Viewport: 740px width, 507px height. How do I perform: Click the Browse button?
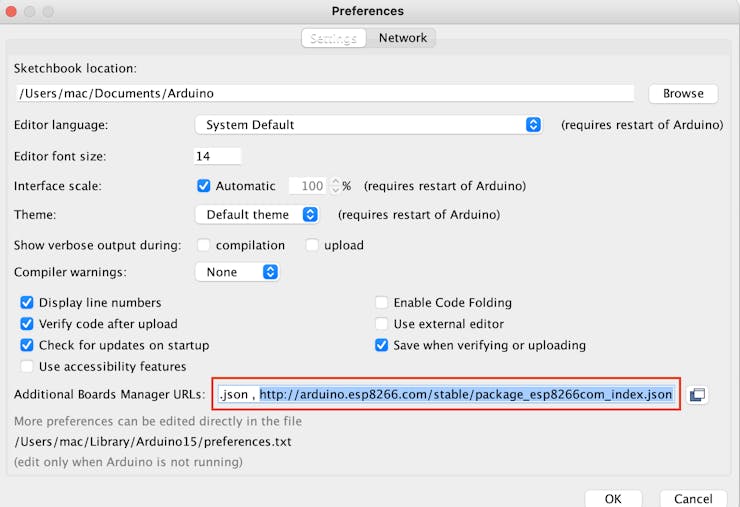click(683, 93)
